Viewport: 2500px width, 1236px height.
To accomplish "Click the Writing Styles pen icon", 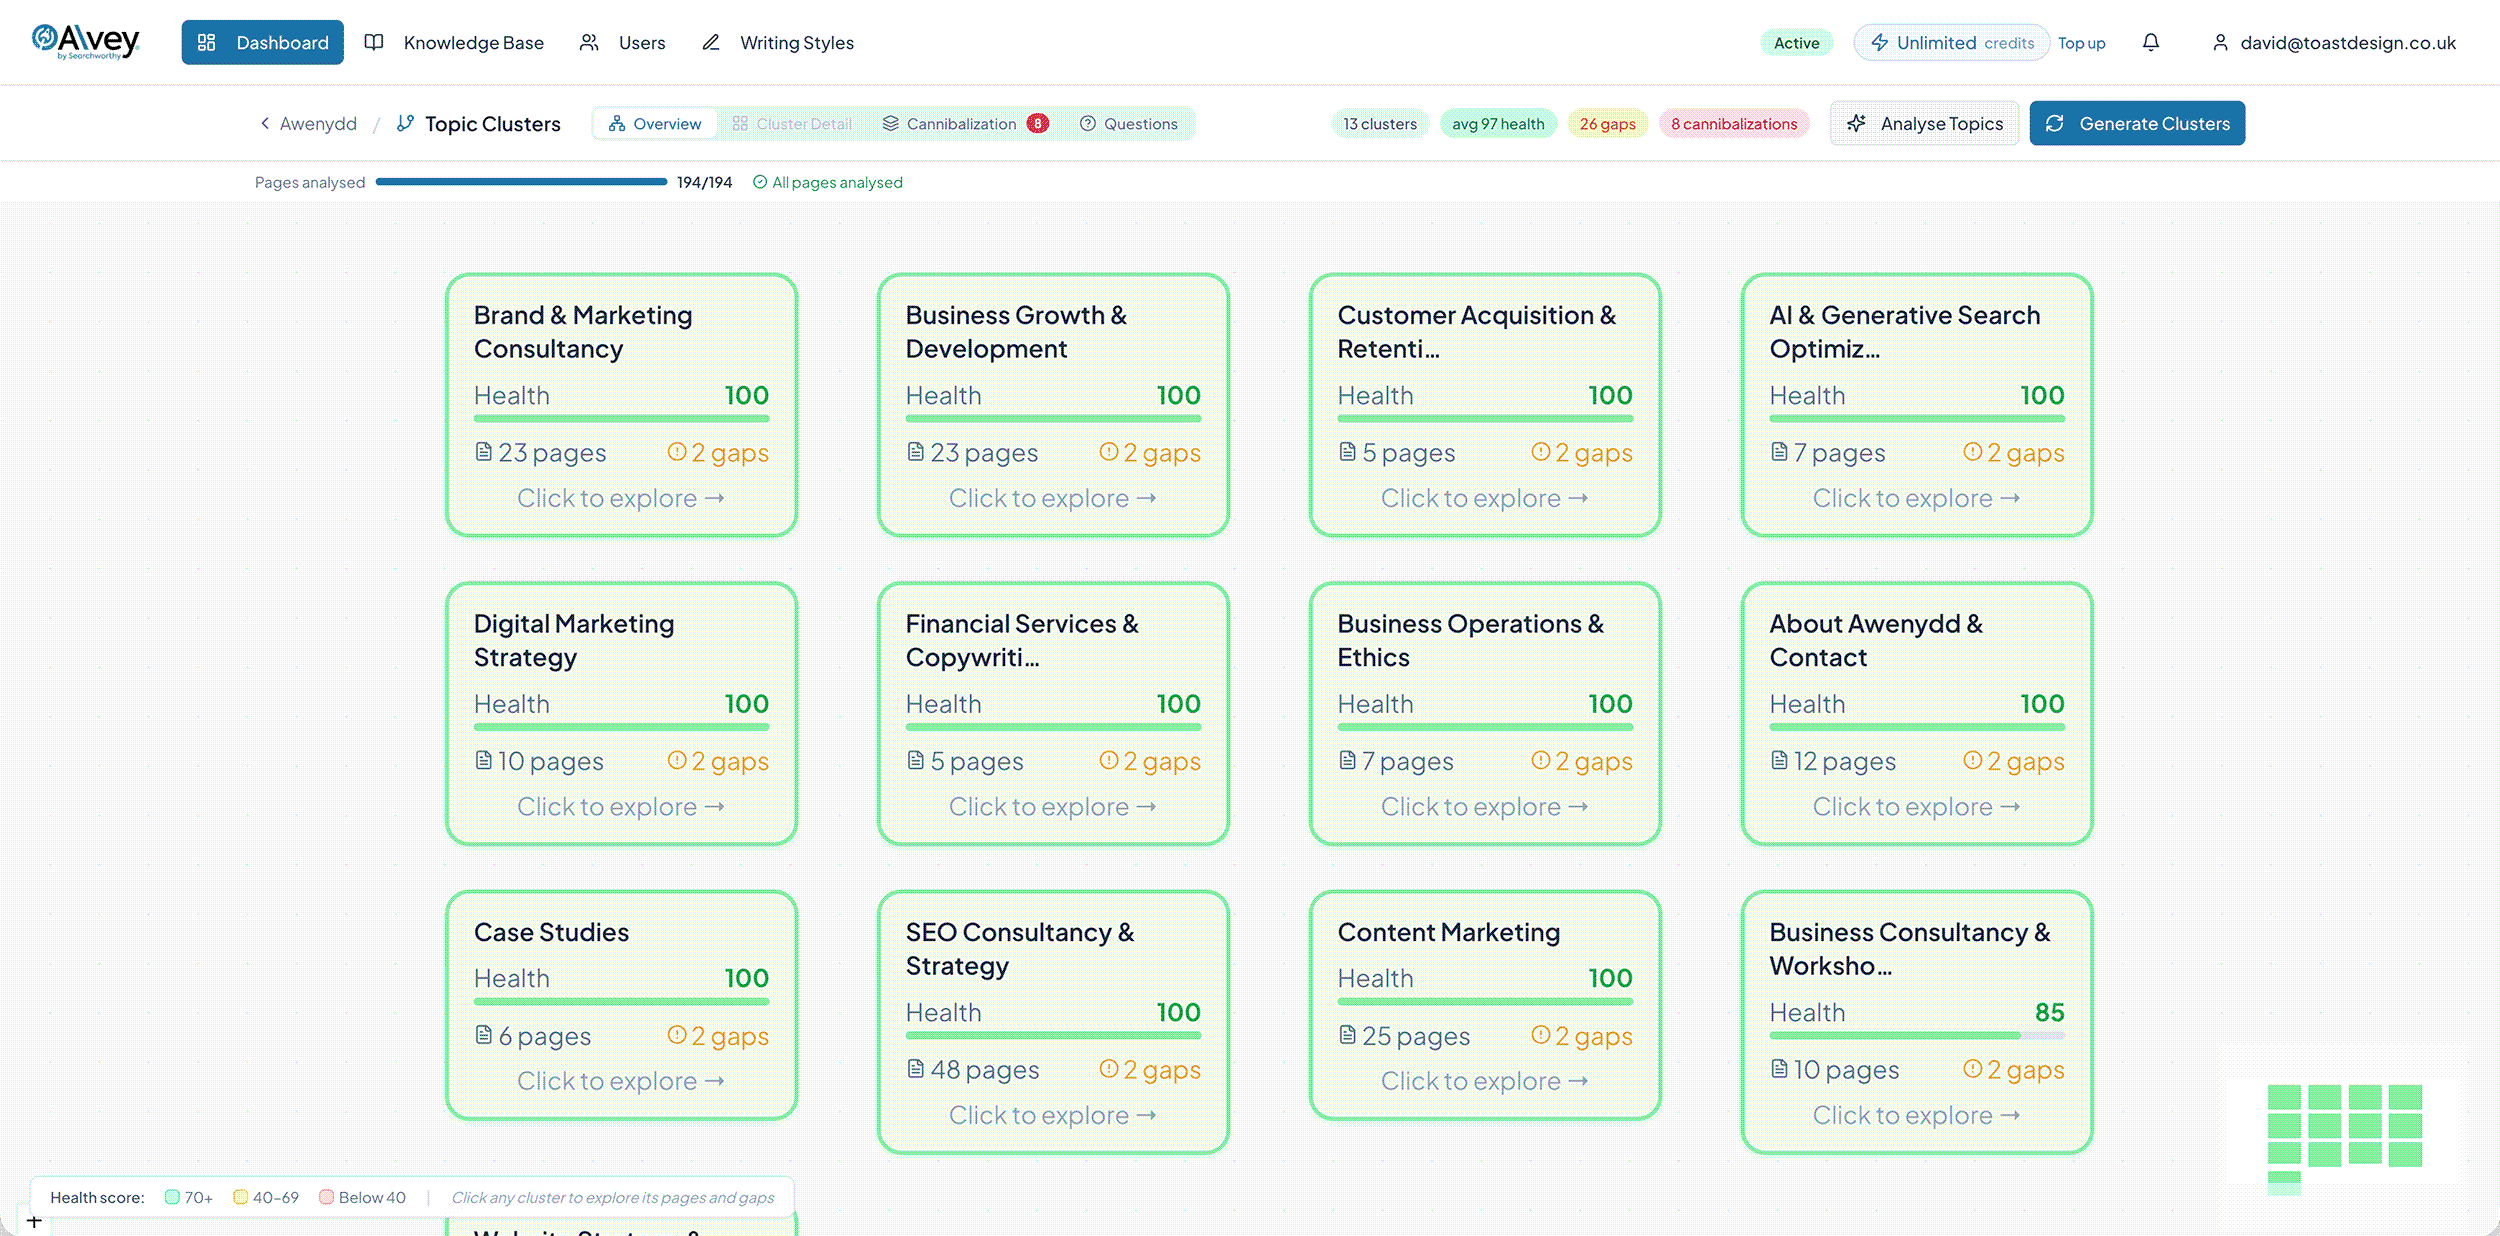I will [x=711, y=42].
